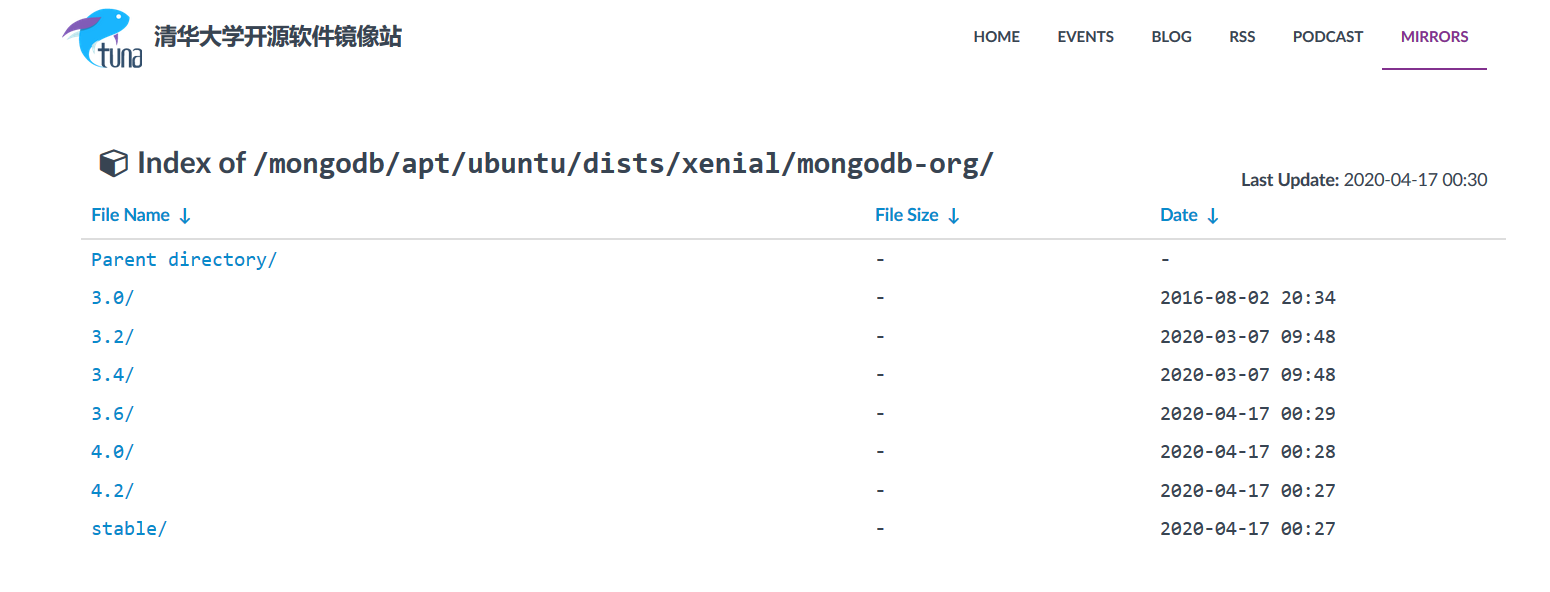Click the 清华大学开源软件镜像站 site title
Screen dimensions: 1550x592
(277, 36)
